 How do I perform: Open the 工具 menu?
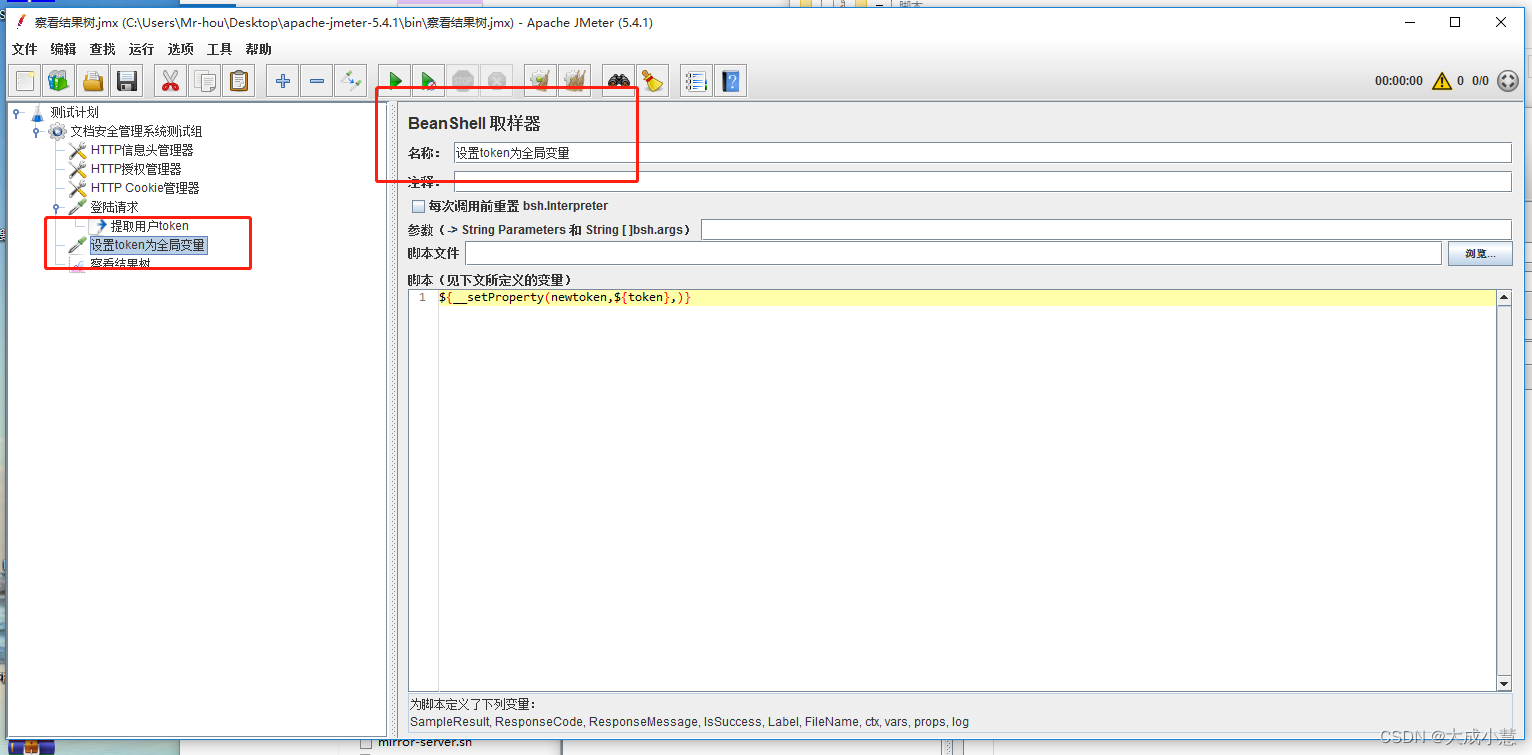pyautogui.click(x=219, y=49)
